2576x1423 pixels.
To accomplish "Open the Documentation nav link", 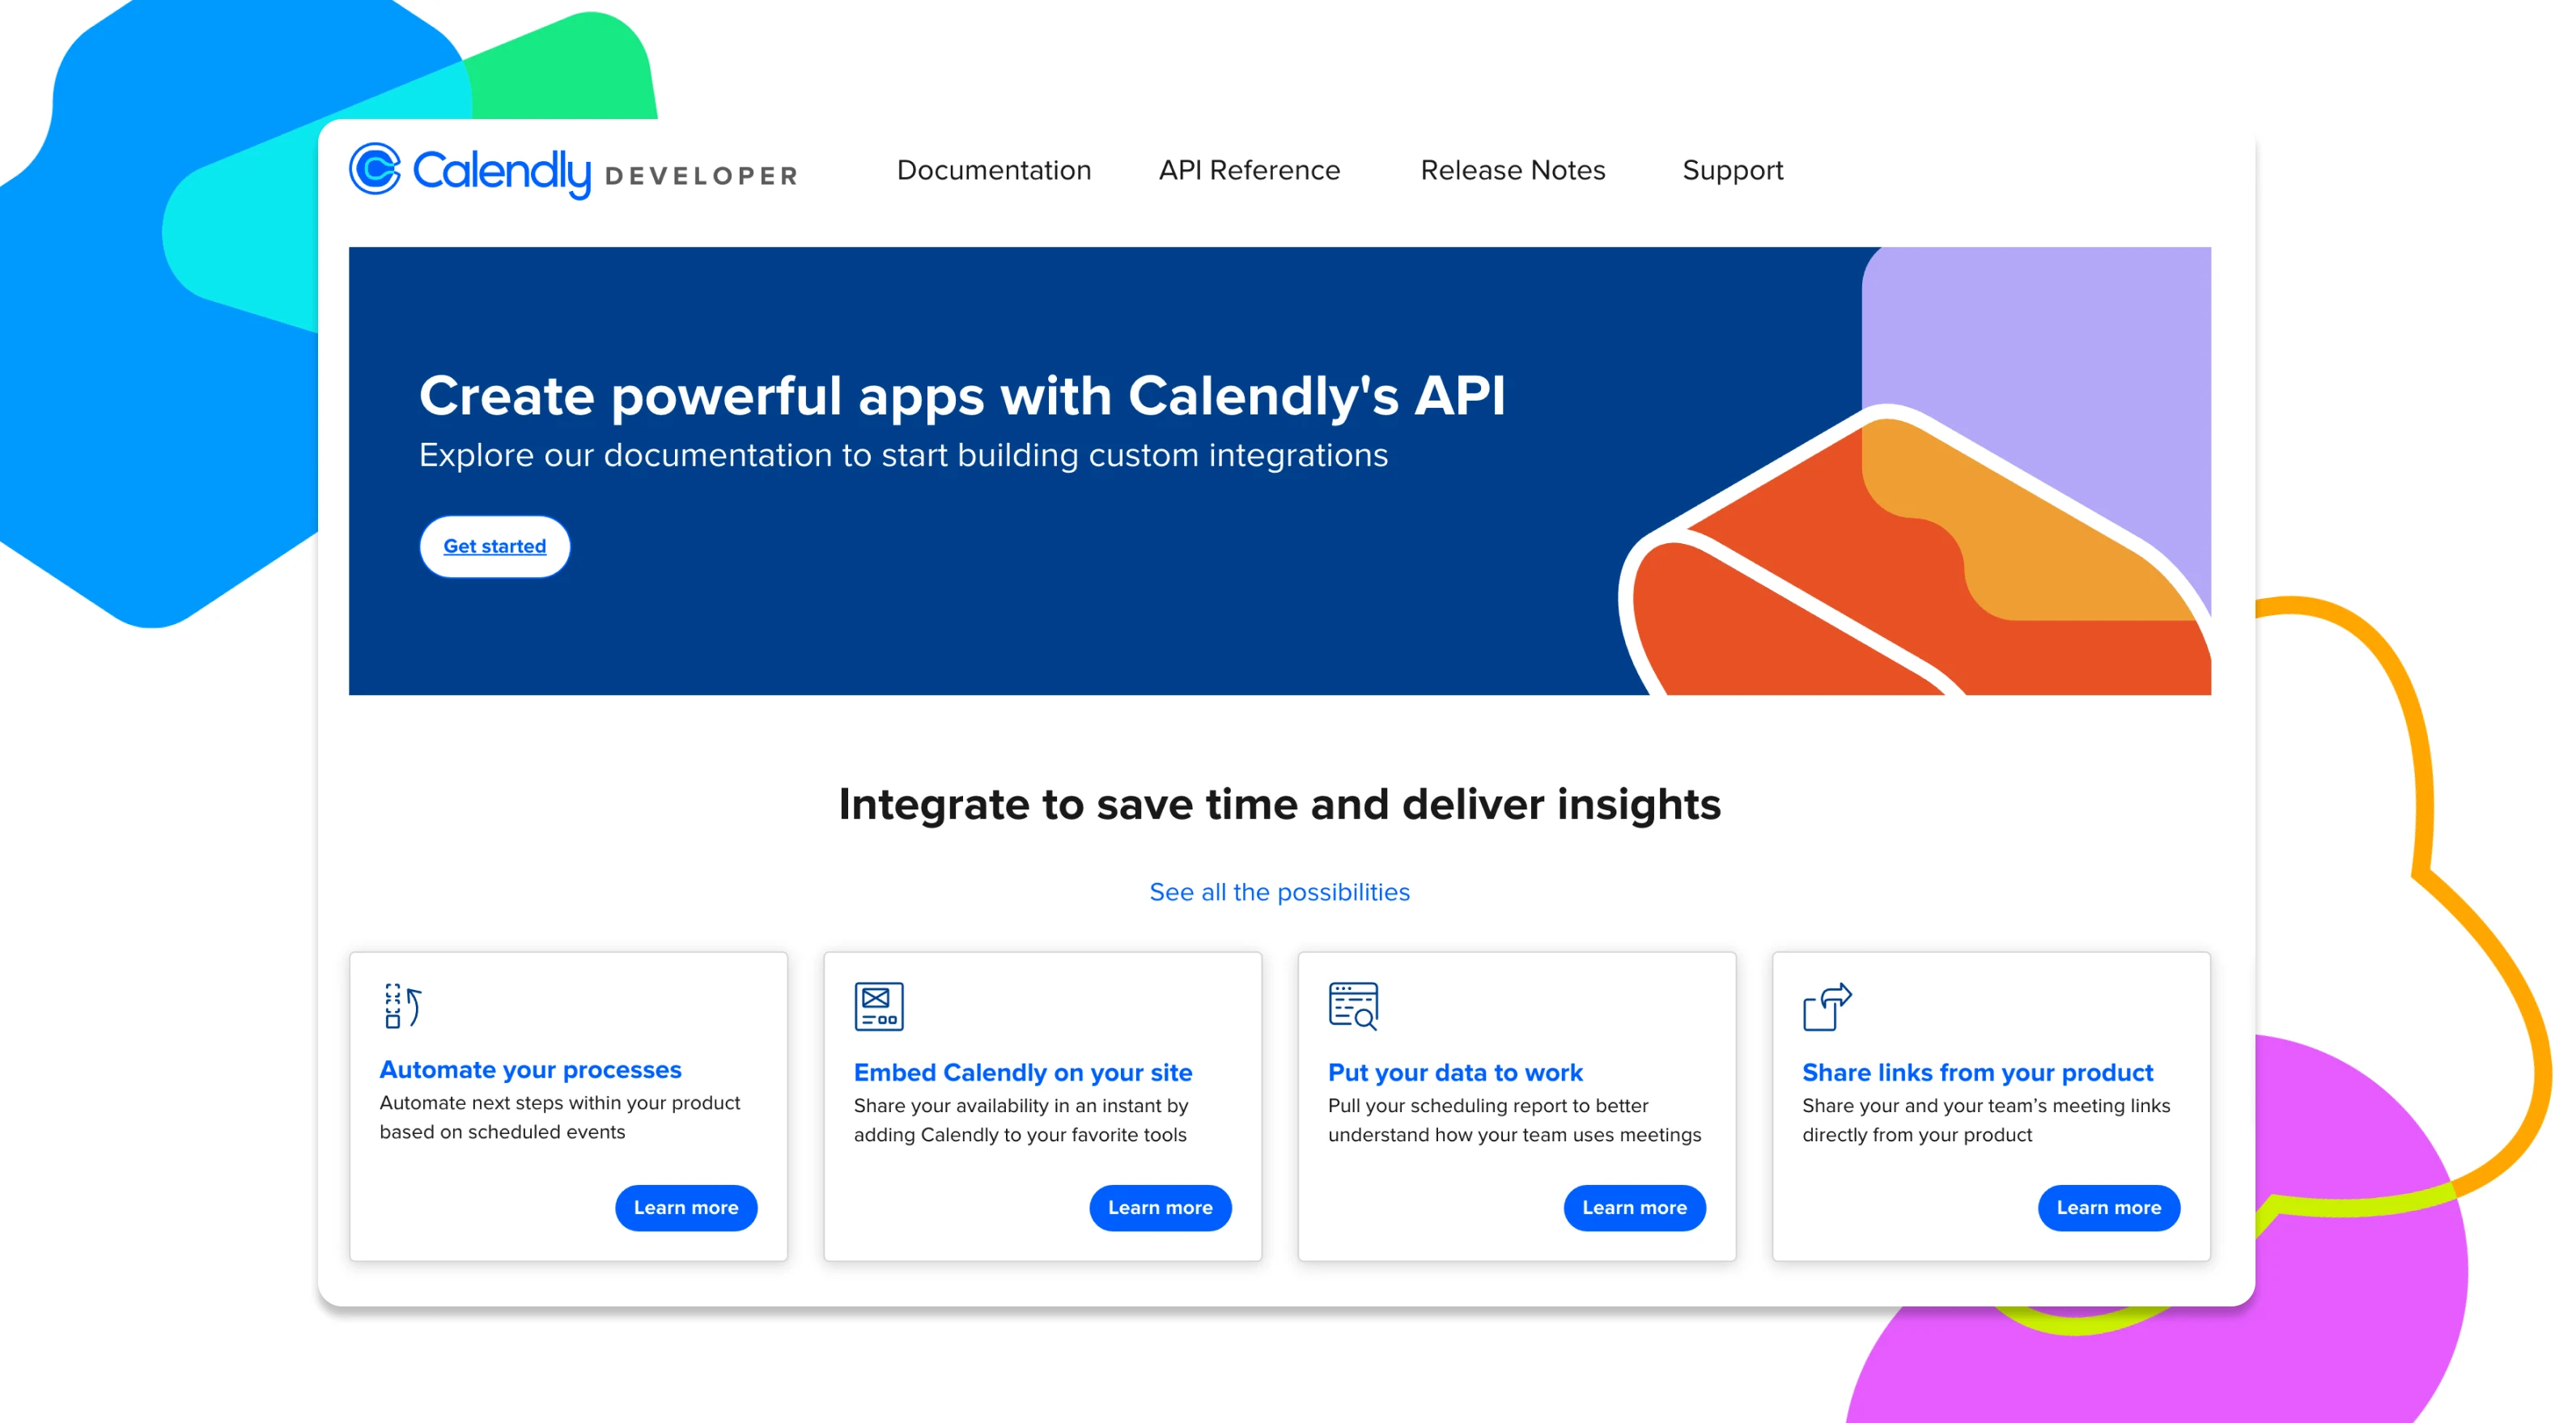I will 993,170.
